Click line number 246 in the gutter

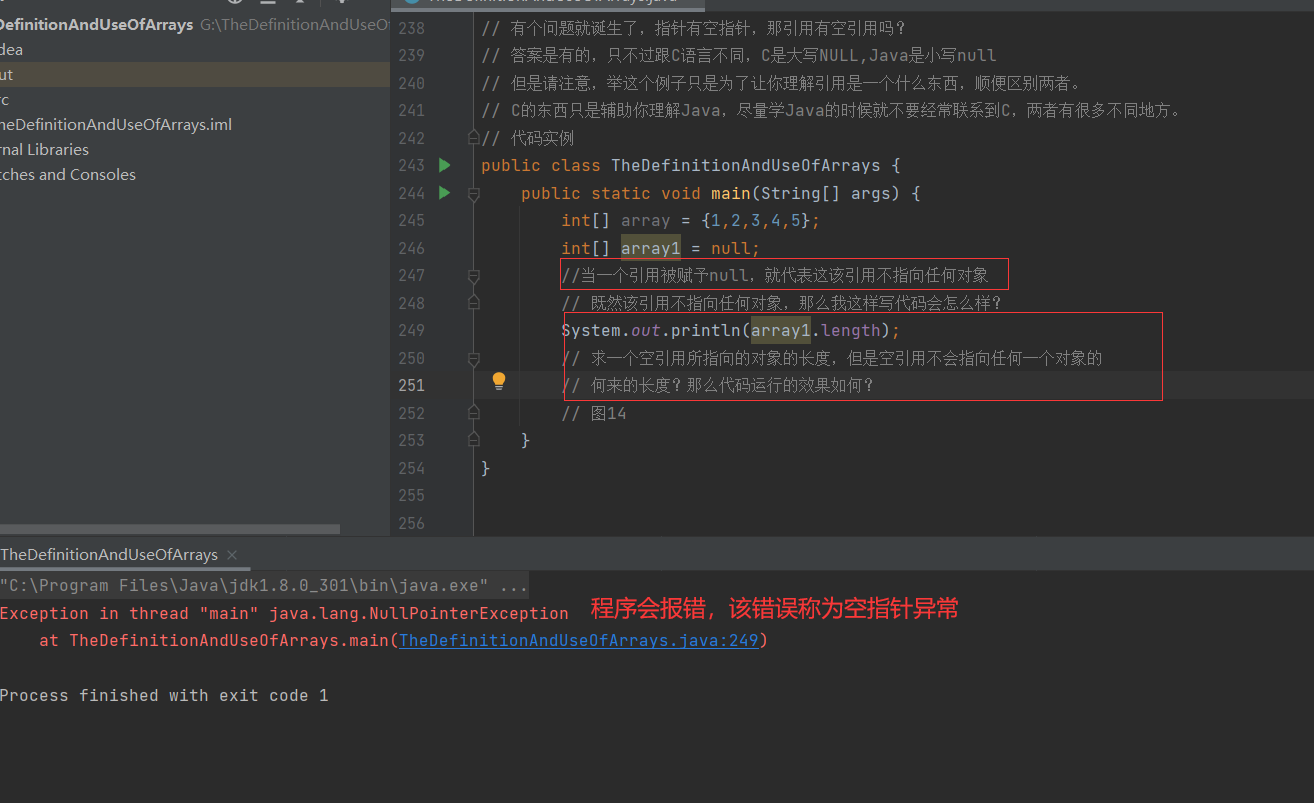click(x=411, y=248)
